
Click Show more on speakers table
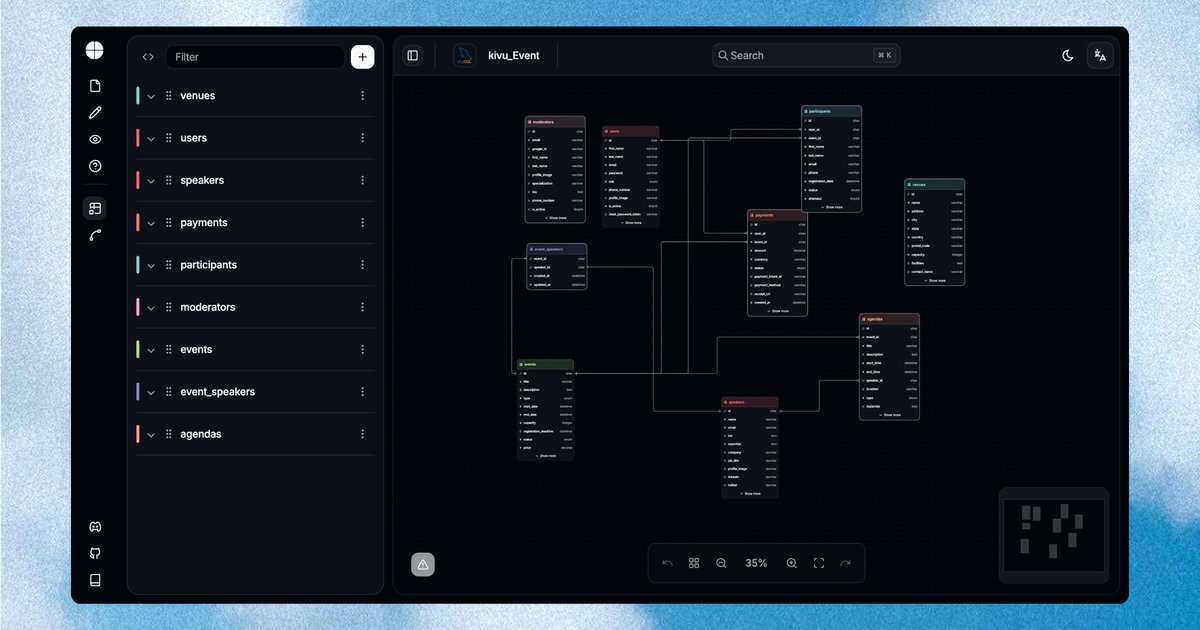[750, 493]
